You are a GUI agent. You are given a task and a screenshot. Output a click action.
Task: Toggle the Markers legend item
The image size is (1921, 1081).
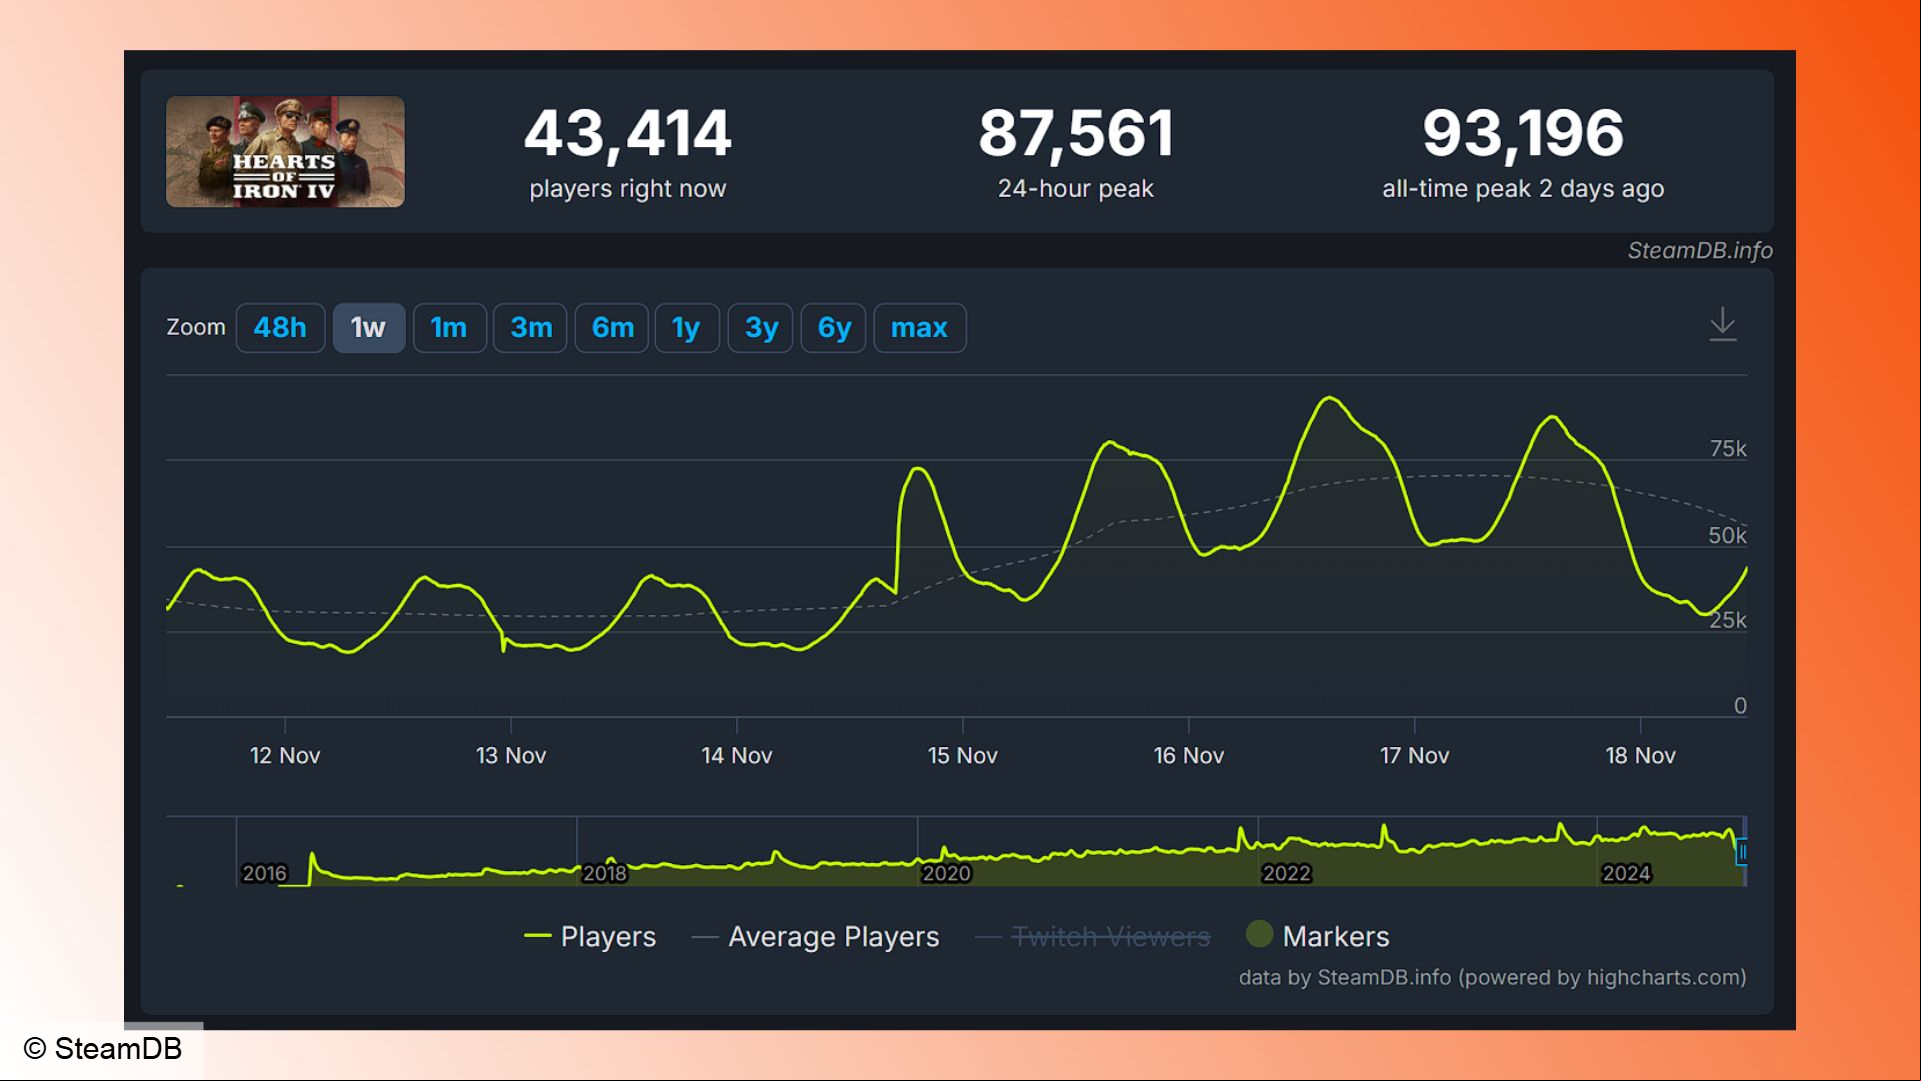point(1318,936)
